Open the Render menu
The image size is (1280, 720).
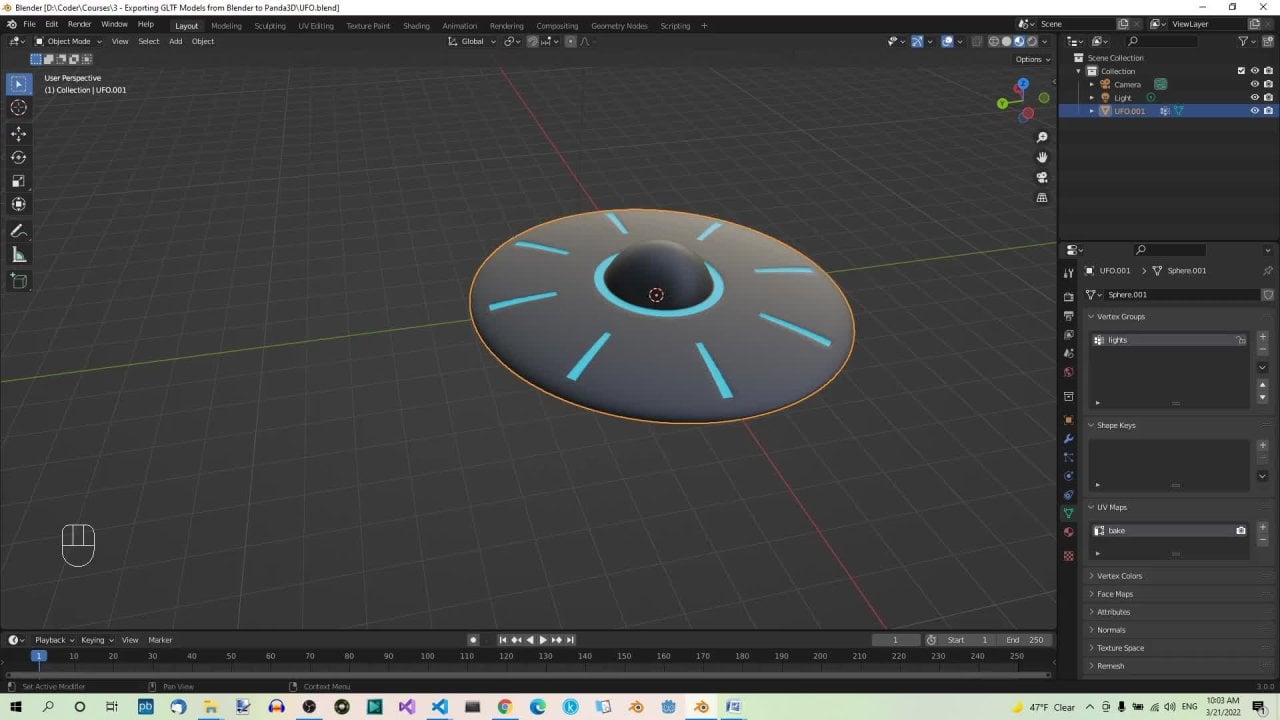pyautogui.click(x=79, y=24)
